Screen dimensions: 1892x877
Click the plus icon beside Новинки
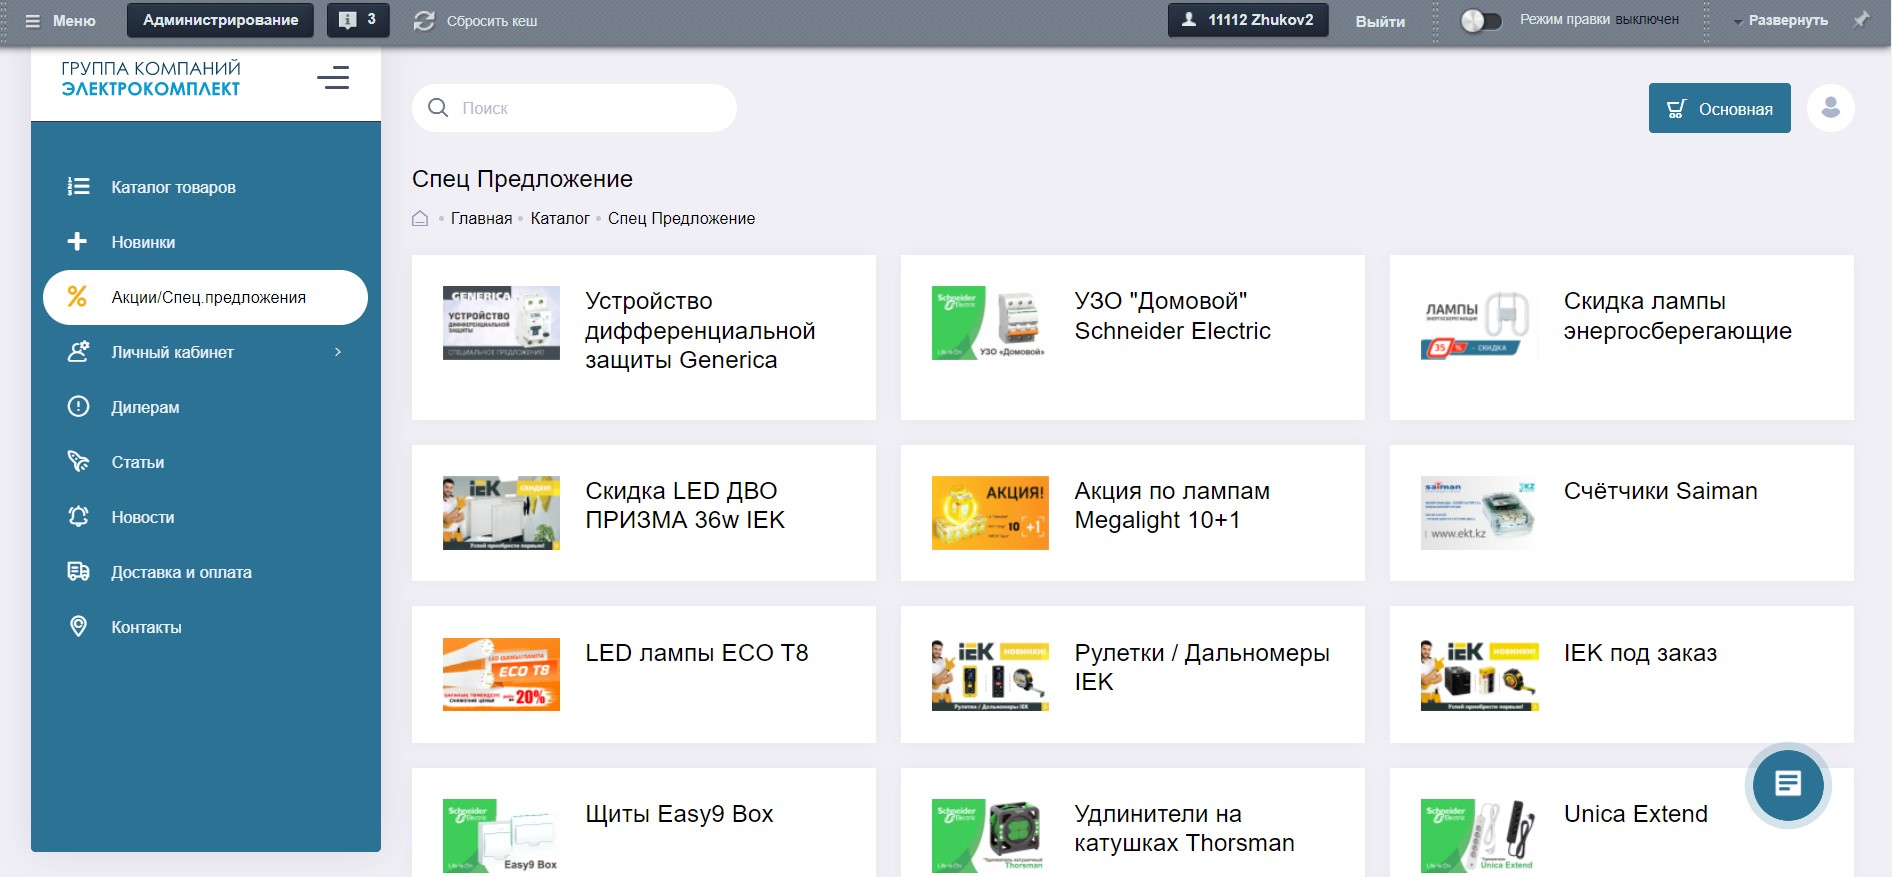coord(77,242)
